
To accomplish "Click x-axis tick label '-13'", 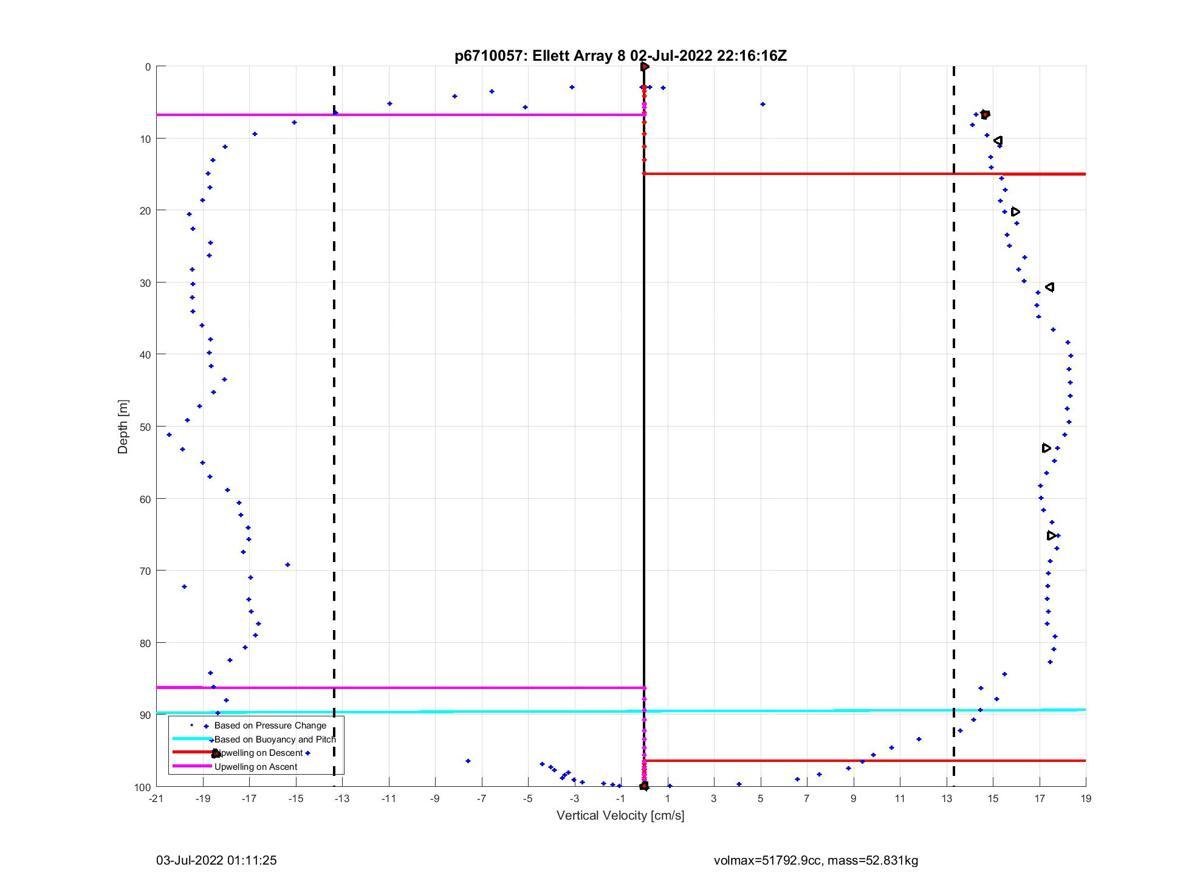I will pyautogui.click(x=342, y=799).
